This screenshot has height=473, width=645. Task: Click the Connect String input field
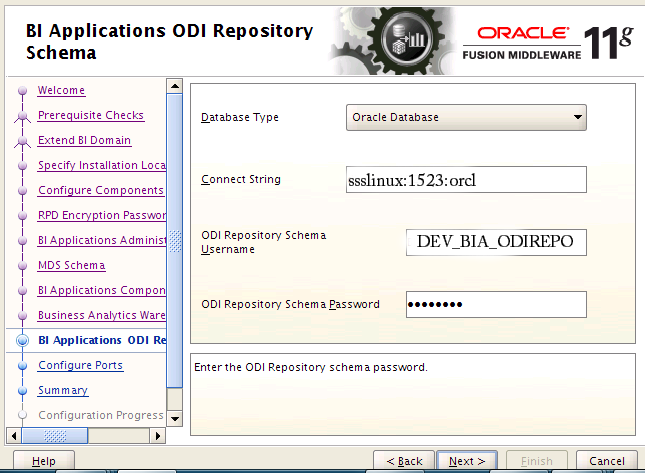pos(466,180)
